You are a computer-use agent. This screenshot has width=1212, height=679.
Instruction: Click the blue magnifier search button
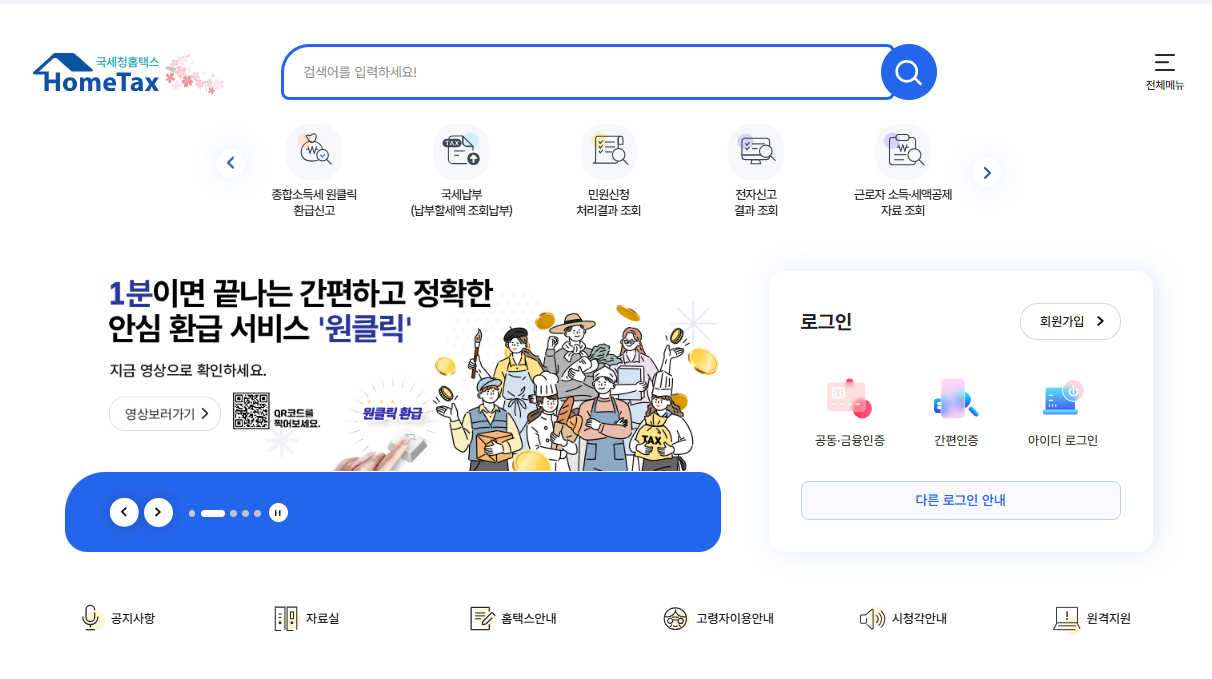(x=908, y=72)
